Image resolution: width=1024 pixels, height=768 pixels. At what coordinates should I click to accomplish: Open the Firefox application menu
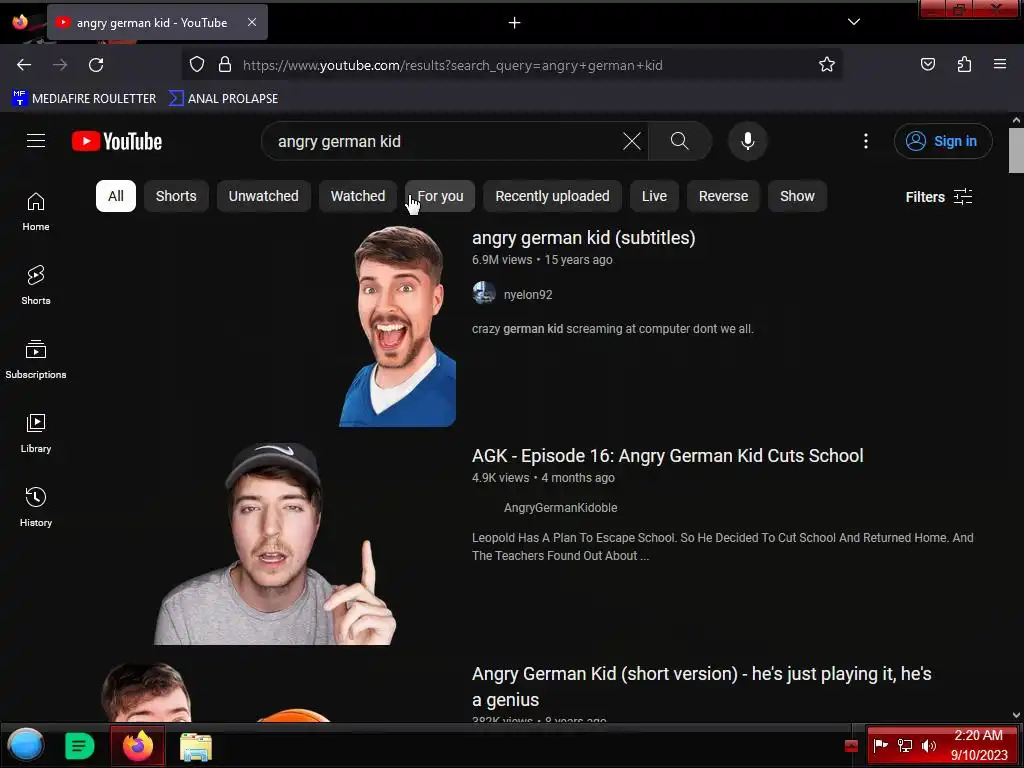(x=1000, y=65)
